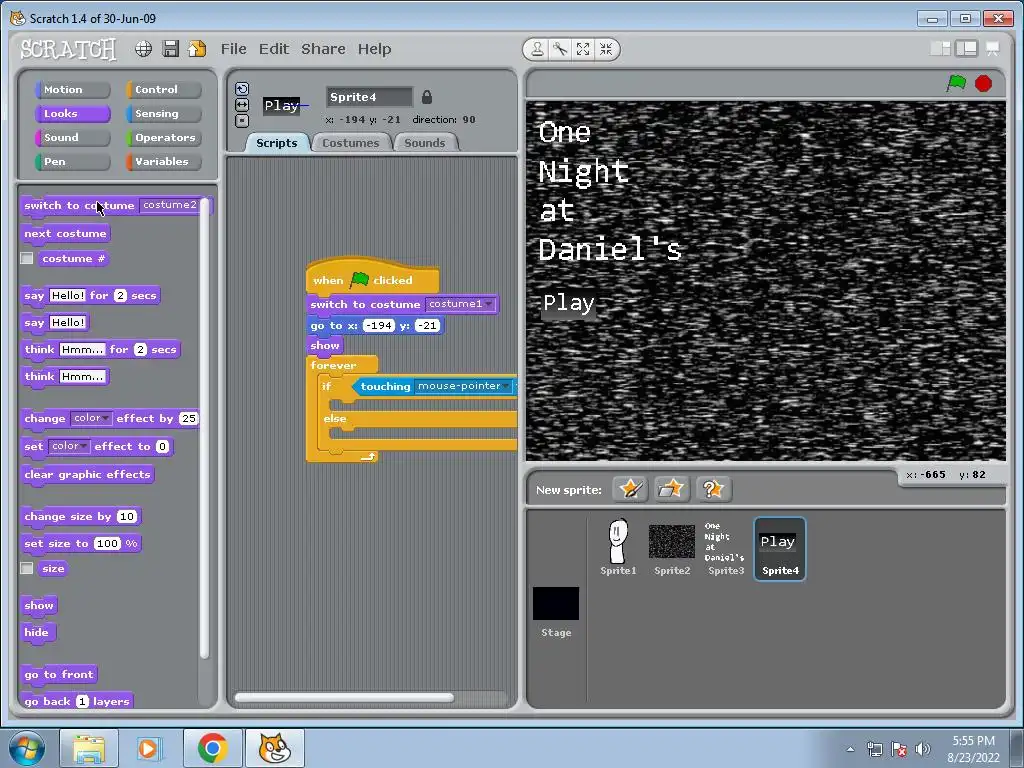Select Sprite2 static thumbnail

click(x=672, y=548)
